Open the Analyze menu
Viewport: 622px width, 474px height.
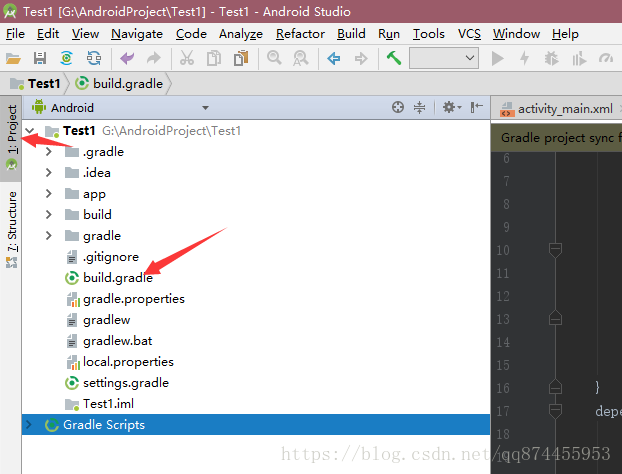pyautogui.click(x=241, y=34)
